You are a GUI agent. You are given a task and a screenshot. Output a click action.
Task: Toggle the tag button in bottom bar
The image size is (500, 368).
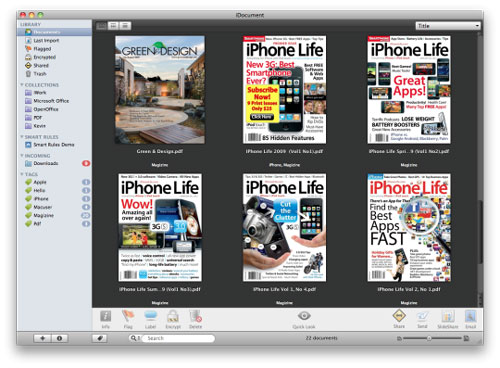coord(99,338)
